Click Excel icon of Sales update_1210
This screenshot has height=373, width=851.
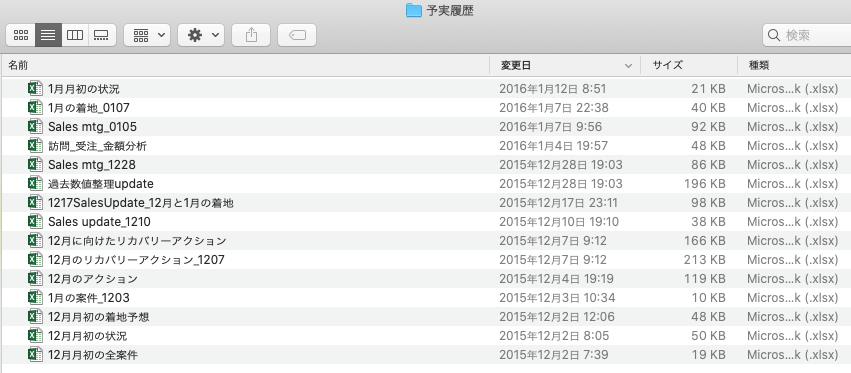35,222
